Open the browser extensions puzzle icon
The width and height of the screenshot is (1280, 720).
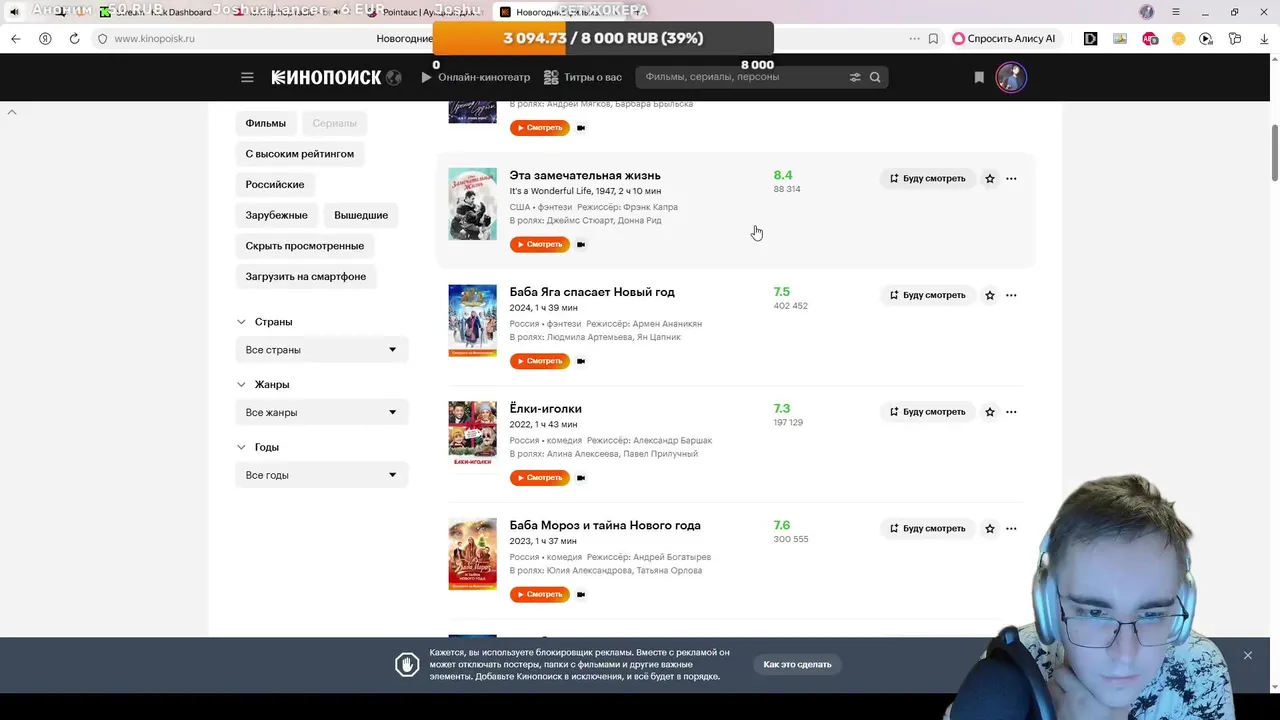coord(1235,38)
